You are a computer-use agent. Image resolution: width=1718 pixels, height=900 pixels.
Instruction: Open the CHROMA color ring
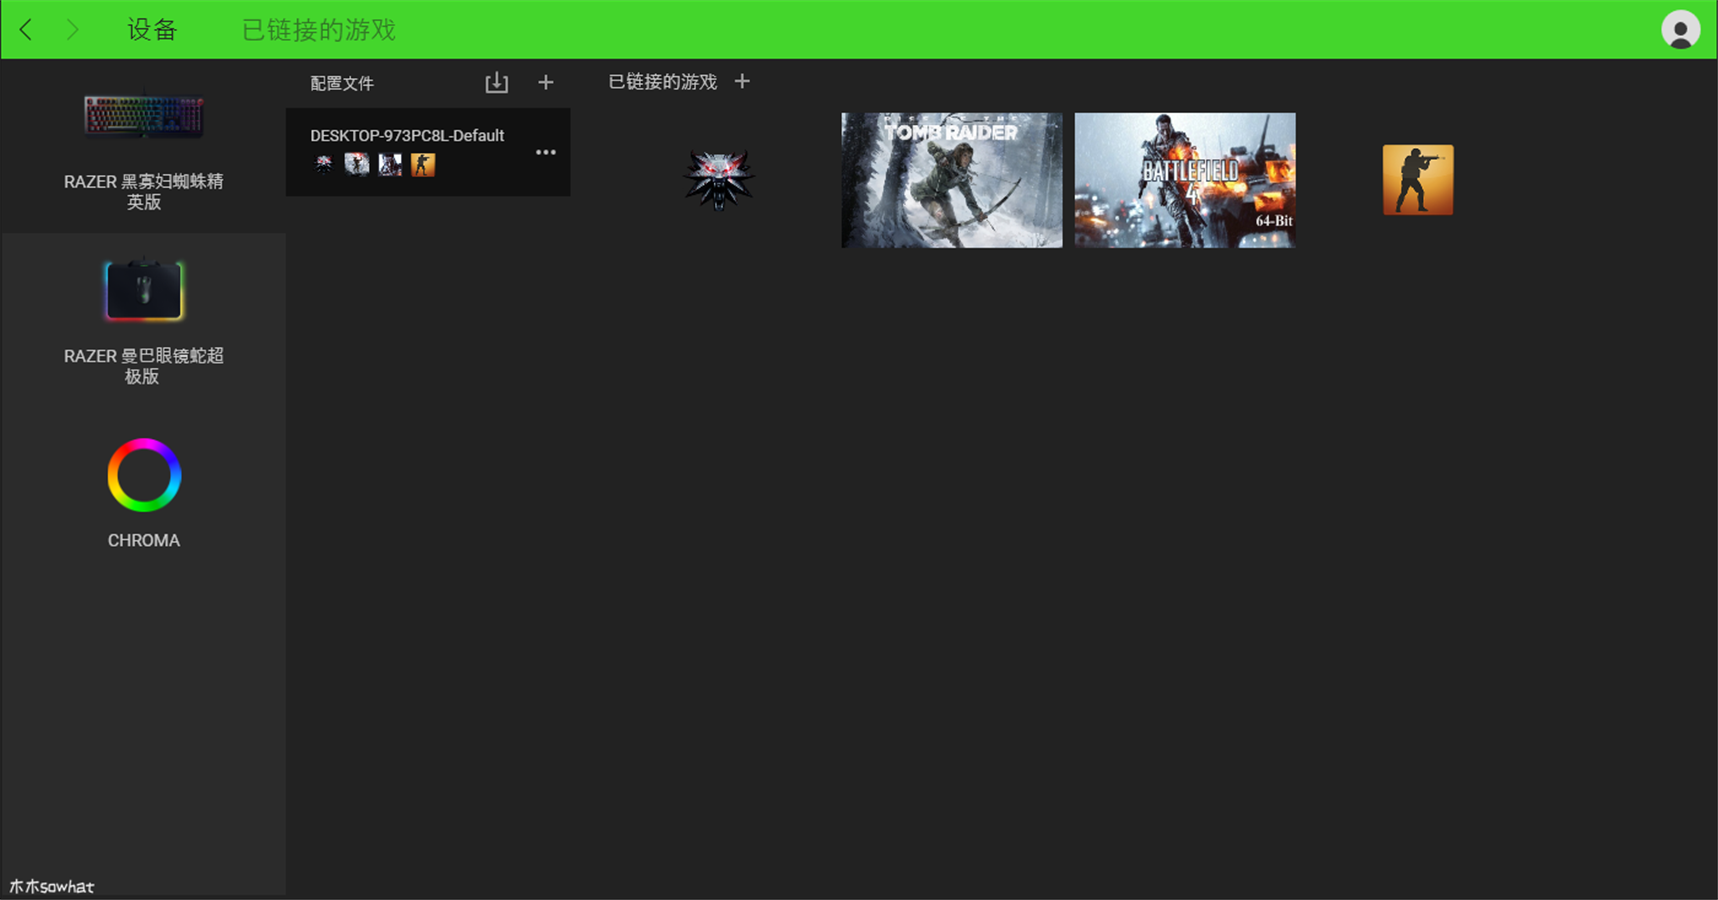(144, 475)
